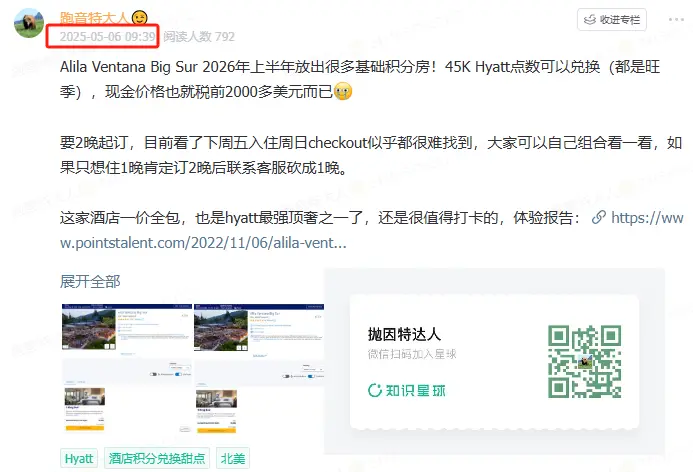Open the three-dot more options menu
The width and height of the screenshot is (693, 472).
(x=676, y=19)
